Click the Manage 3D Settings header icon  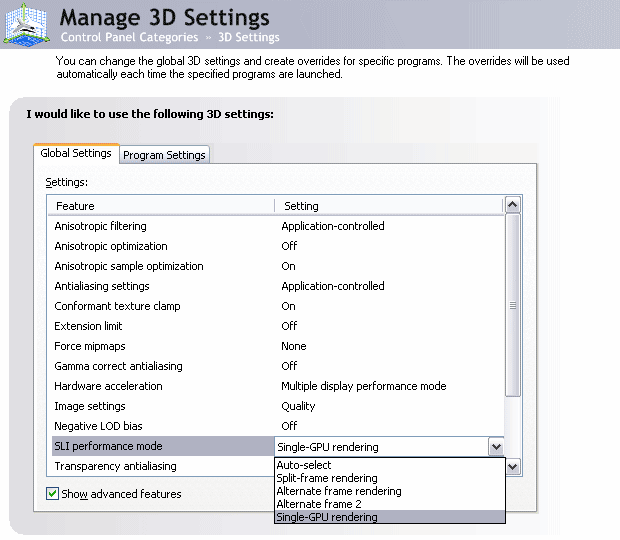coord(27,24)
